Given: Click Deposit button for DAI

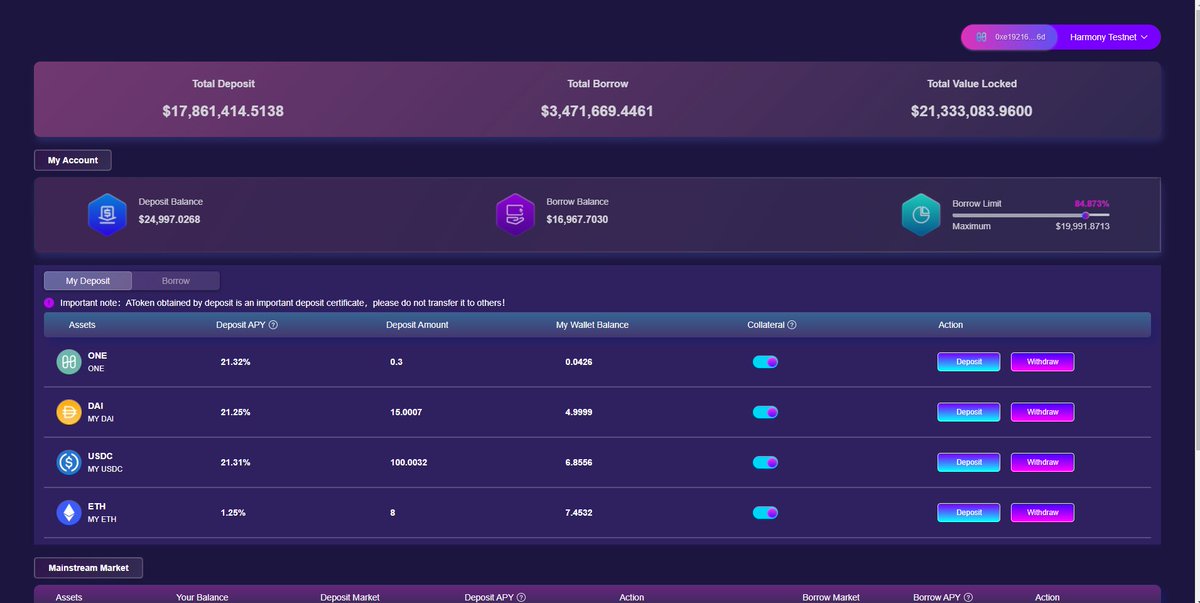Looking at the screenshot, I should [x=969, y=412].
